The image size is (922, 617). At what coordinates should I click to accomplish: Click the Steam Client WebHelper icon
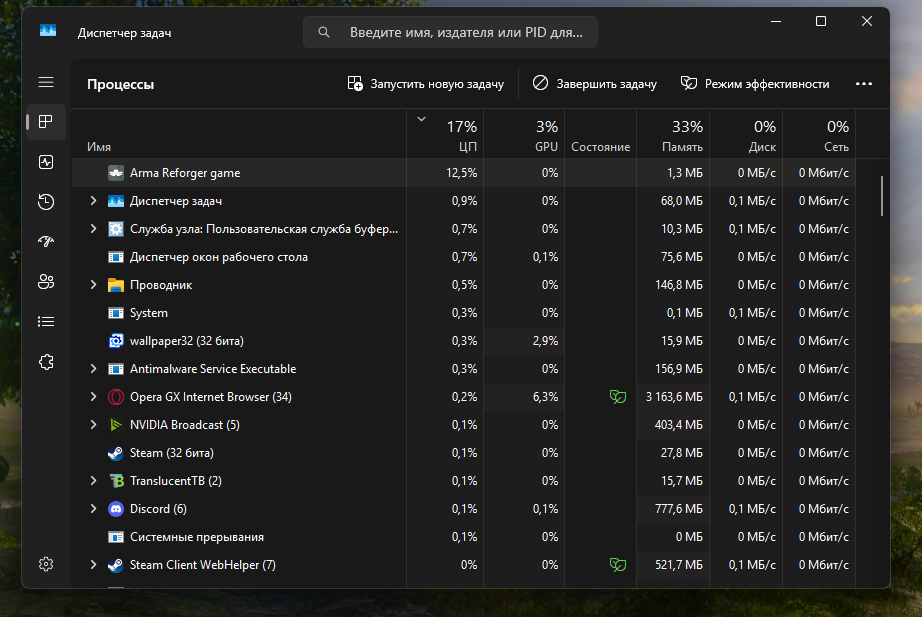pos(115,565)
